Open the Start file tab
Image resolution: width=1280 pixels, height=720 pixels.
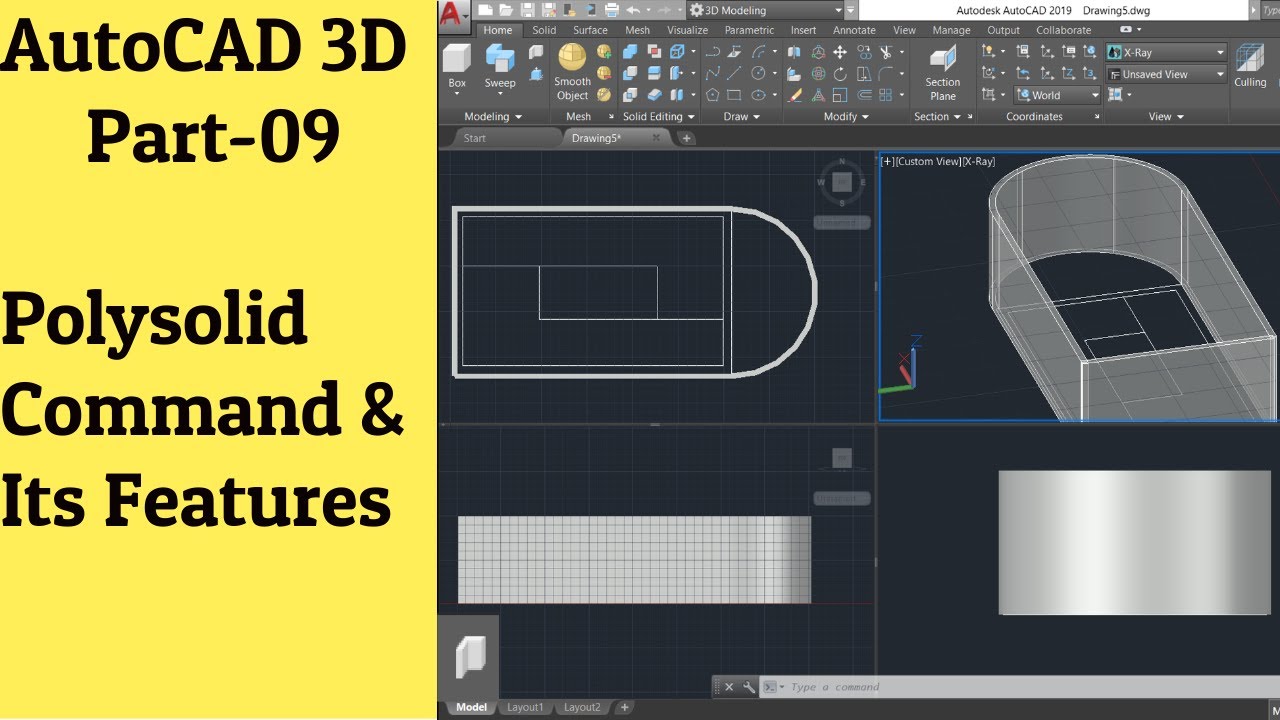tap(475, 138)
